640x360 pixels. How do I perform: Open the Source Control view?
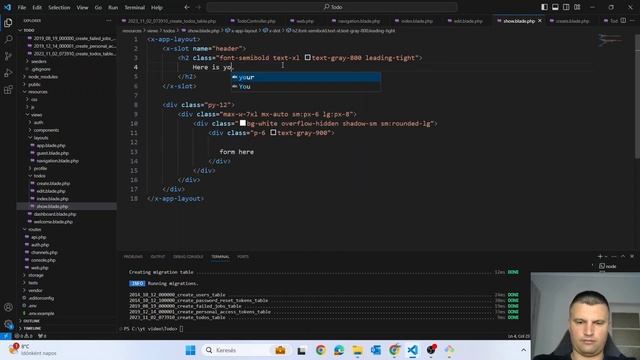click(8, 56)
